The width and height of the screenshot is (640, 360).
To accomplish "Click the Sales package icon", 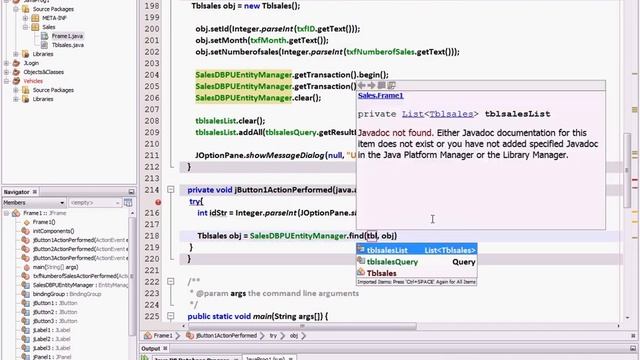I will pyautogui.click(x=35, y=27).
